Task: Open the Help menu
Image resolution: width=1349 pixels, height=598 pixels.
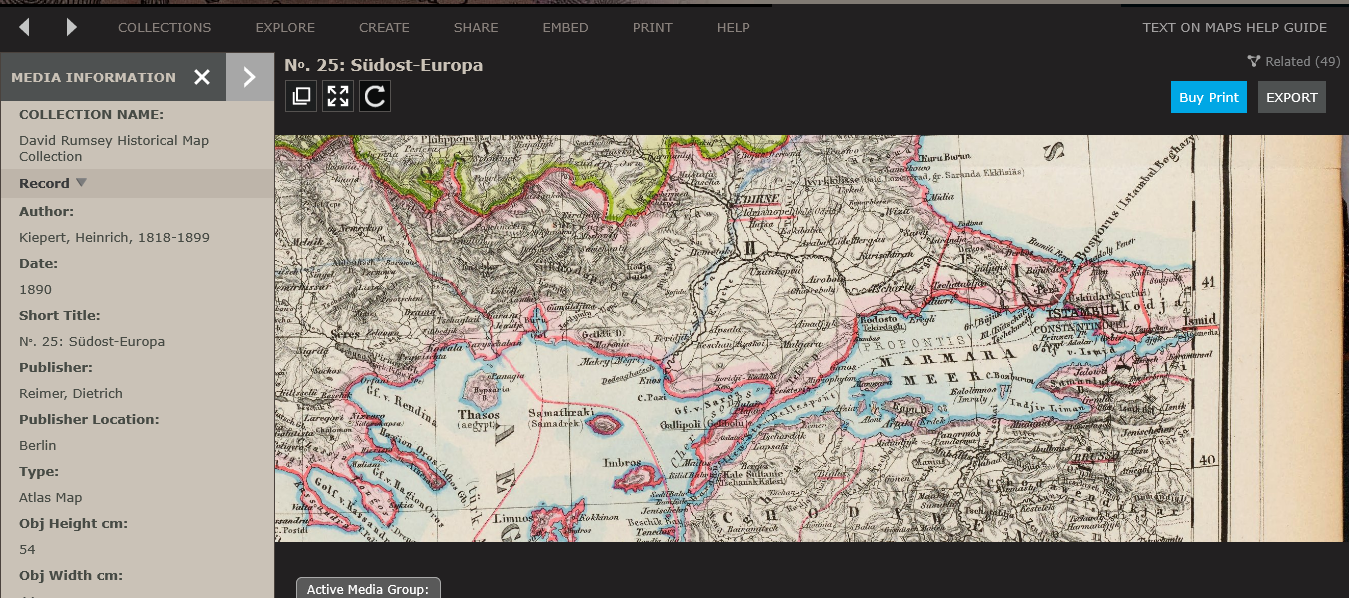Action: tap(733, 27)
